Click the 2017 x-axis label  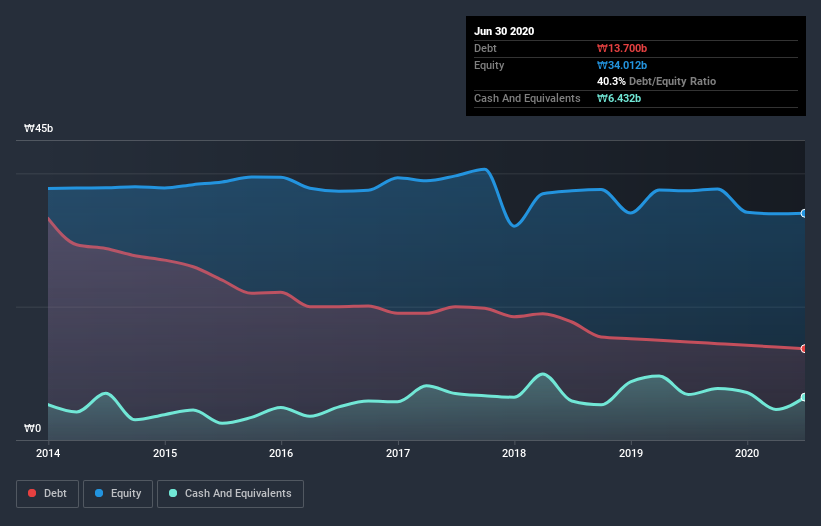pyautogui.click(x=398, y=453)
